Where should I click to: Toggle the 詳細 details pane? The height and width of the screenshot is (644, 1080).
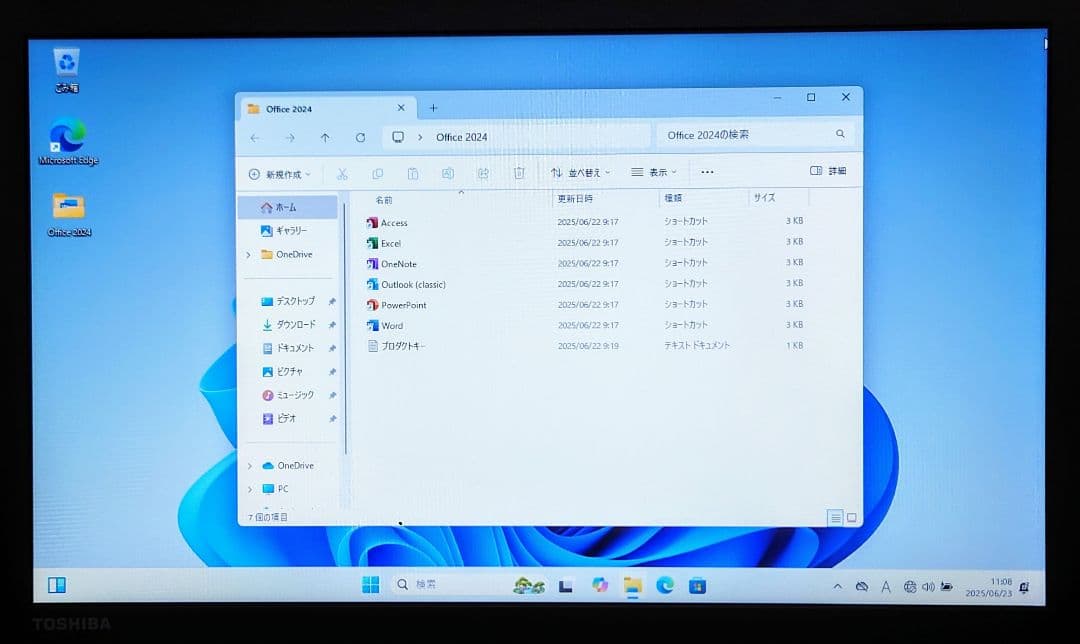pos(828,172)
